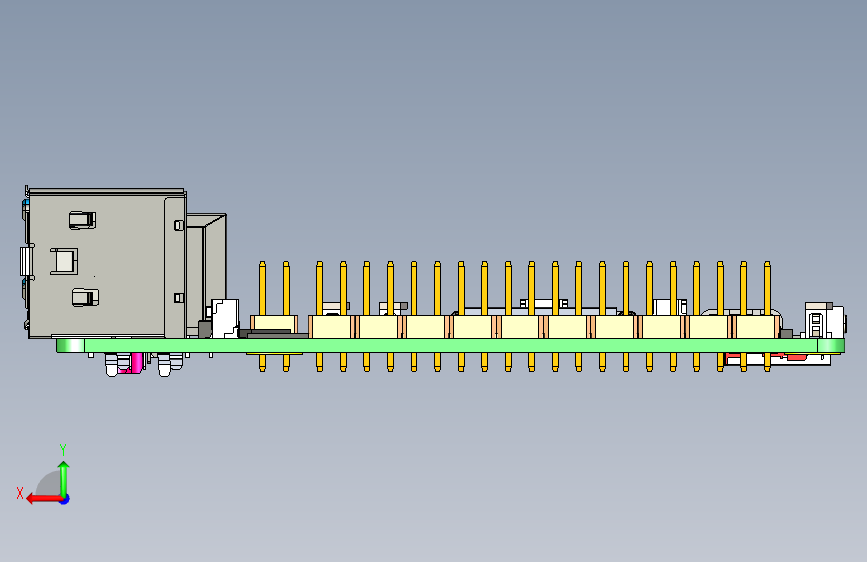Select the green PCB board edge

tap(450, 346)
